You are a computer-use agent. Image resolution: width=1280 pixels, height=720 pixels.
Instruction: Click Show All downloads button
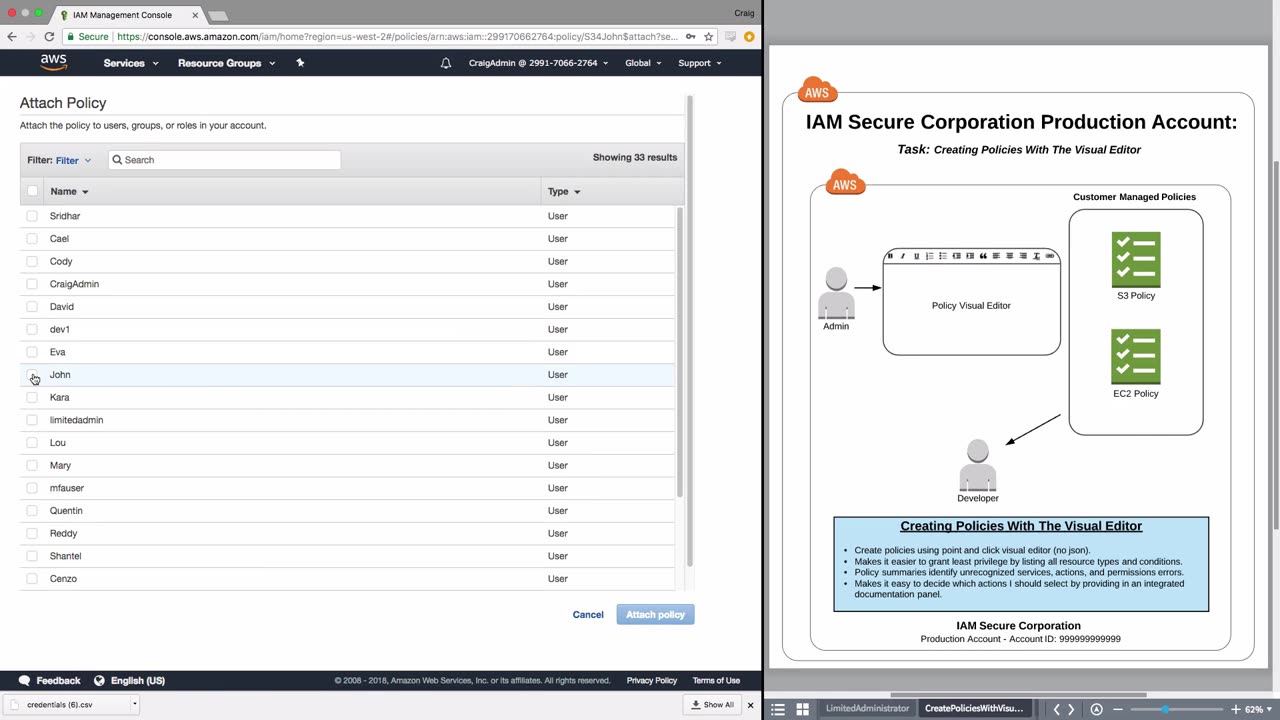pyautogui.click(x=713, y=705)
